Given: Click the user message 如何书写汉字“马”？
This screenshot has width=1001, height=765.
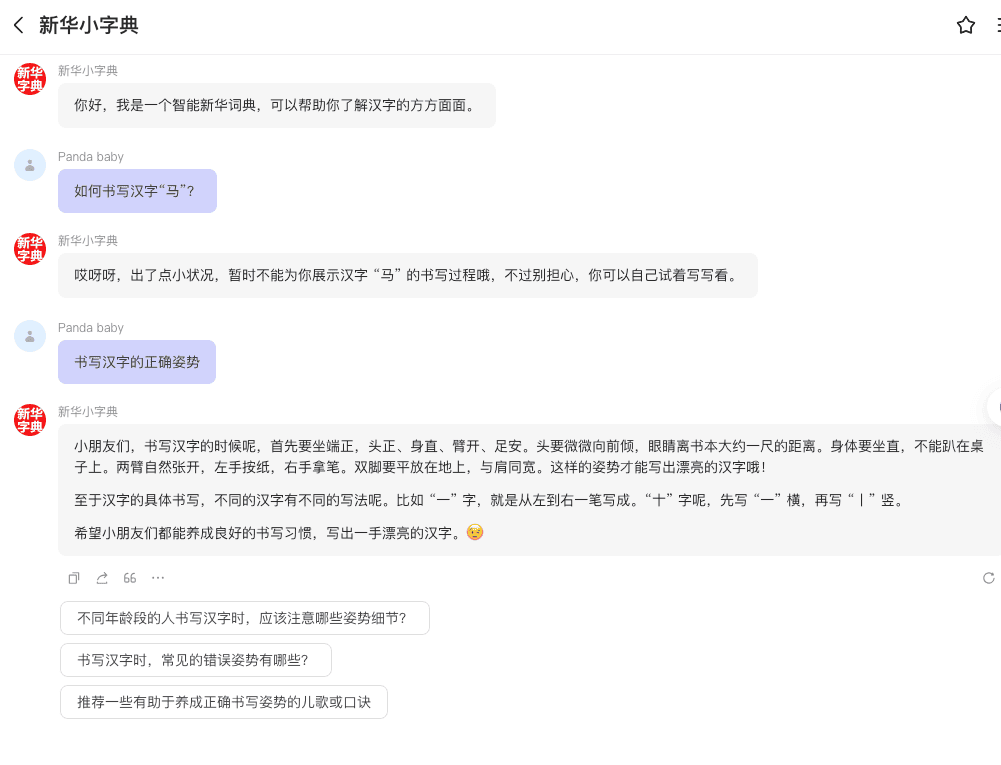Looking at the screenshot, I should [137, 191].
